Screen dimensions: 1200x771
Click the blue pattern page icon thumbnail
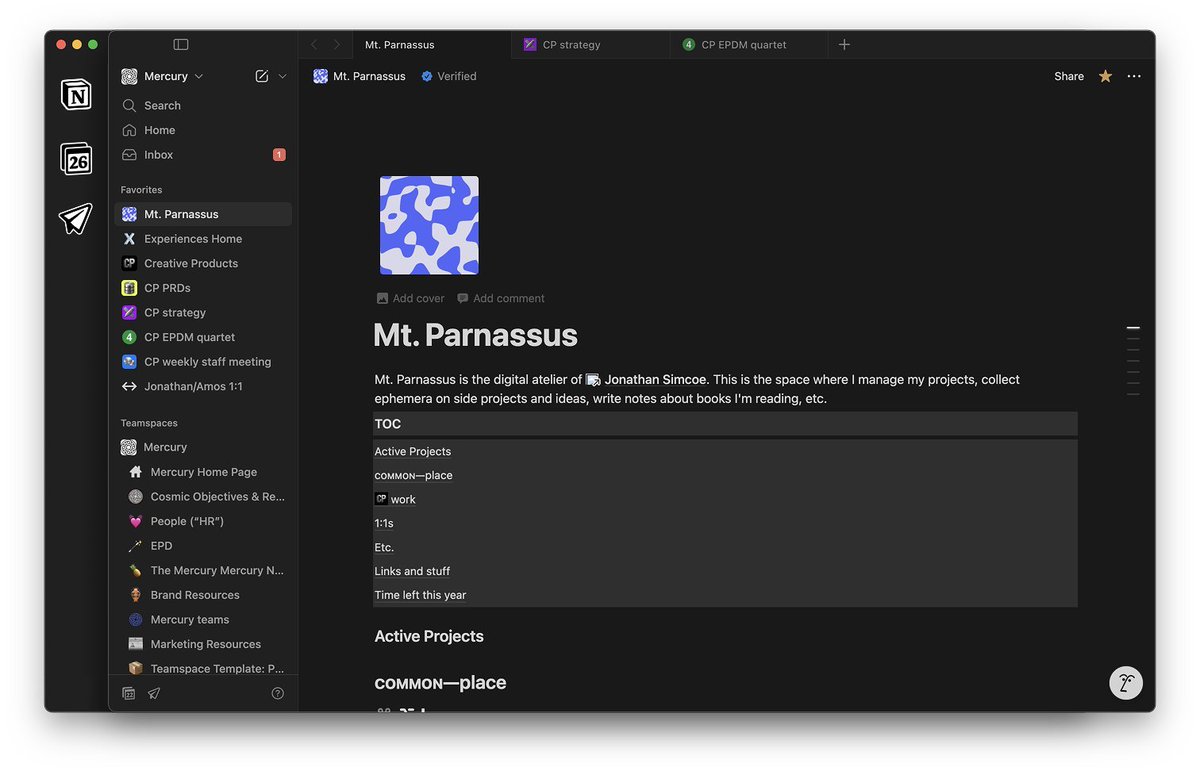click(x=428, y=224)
